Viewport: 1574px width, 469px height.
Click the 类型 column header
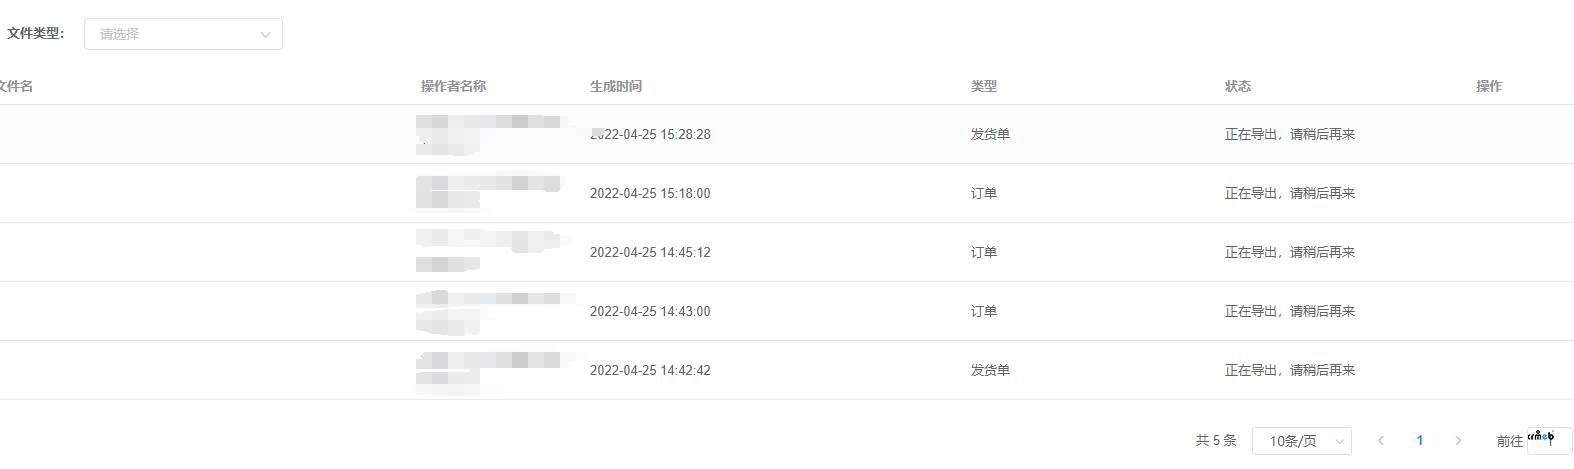point(984,86)
